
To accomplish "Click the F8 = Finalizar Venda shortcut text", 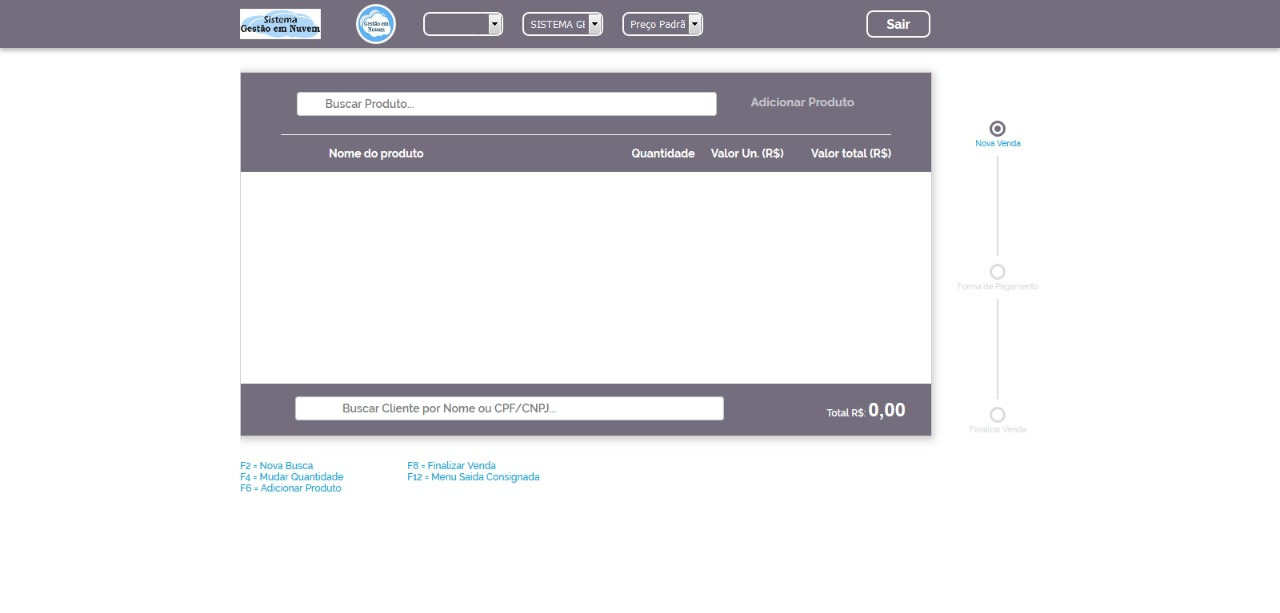I will [451, 466].
